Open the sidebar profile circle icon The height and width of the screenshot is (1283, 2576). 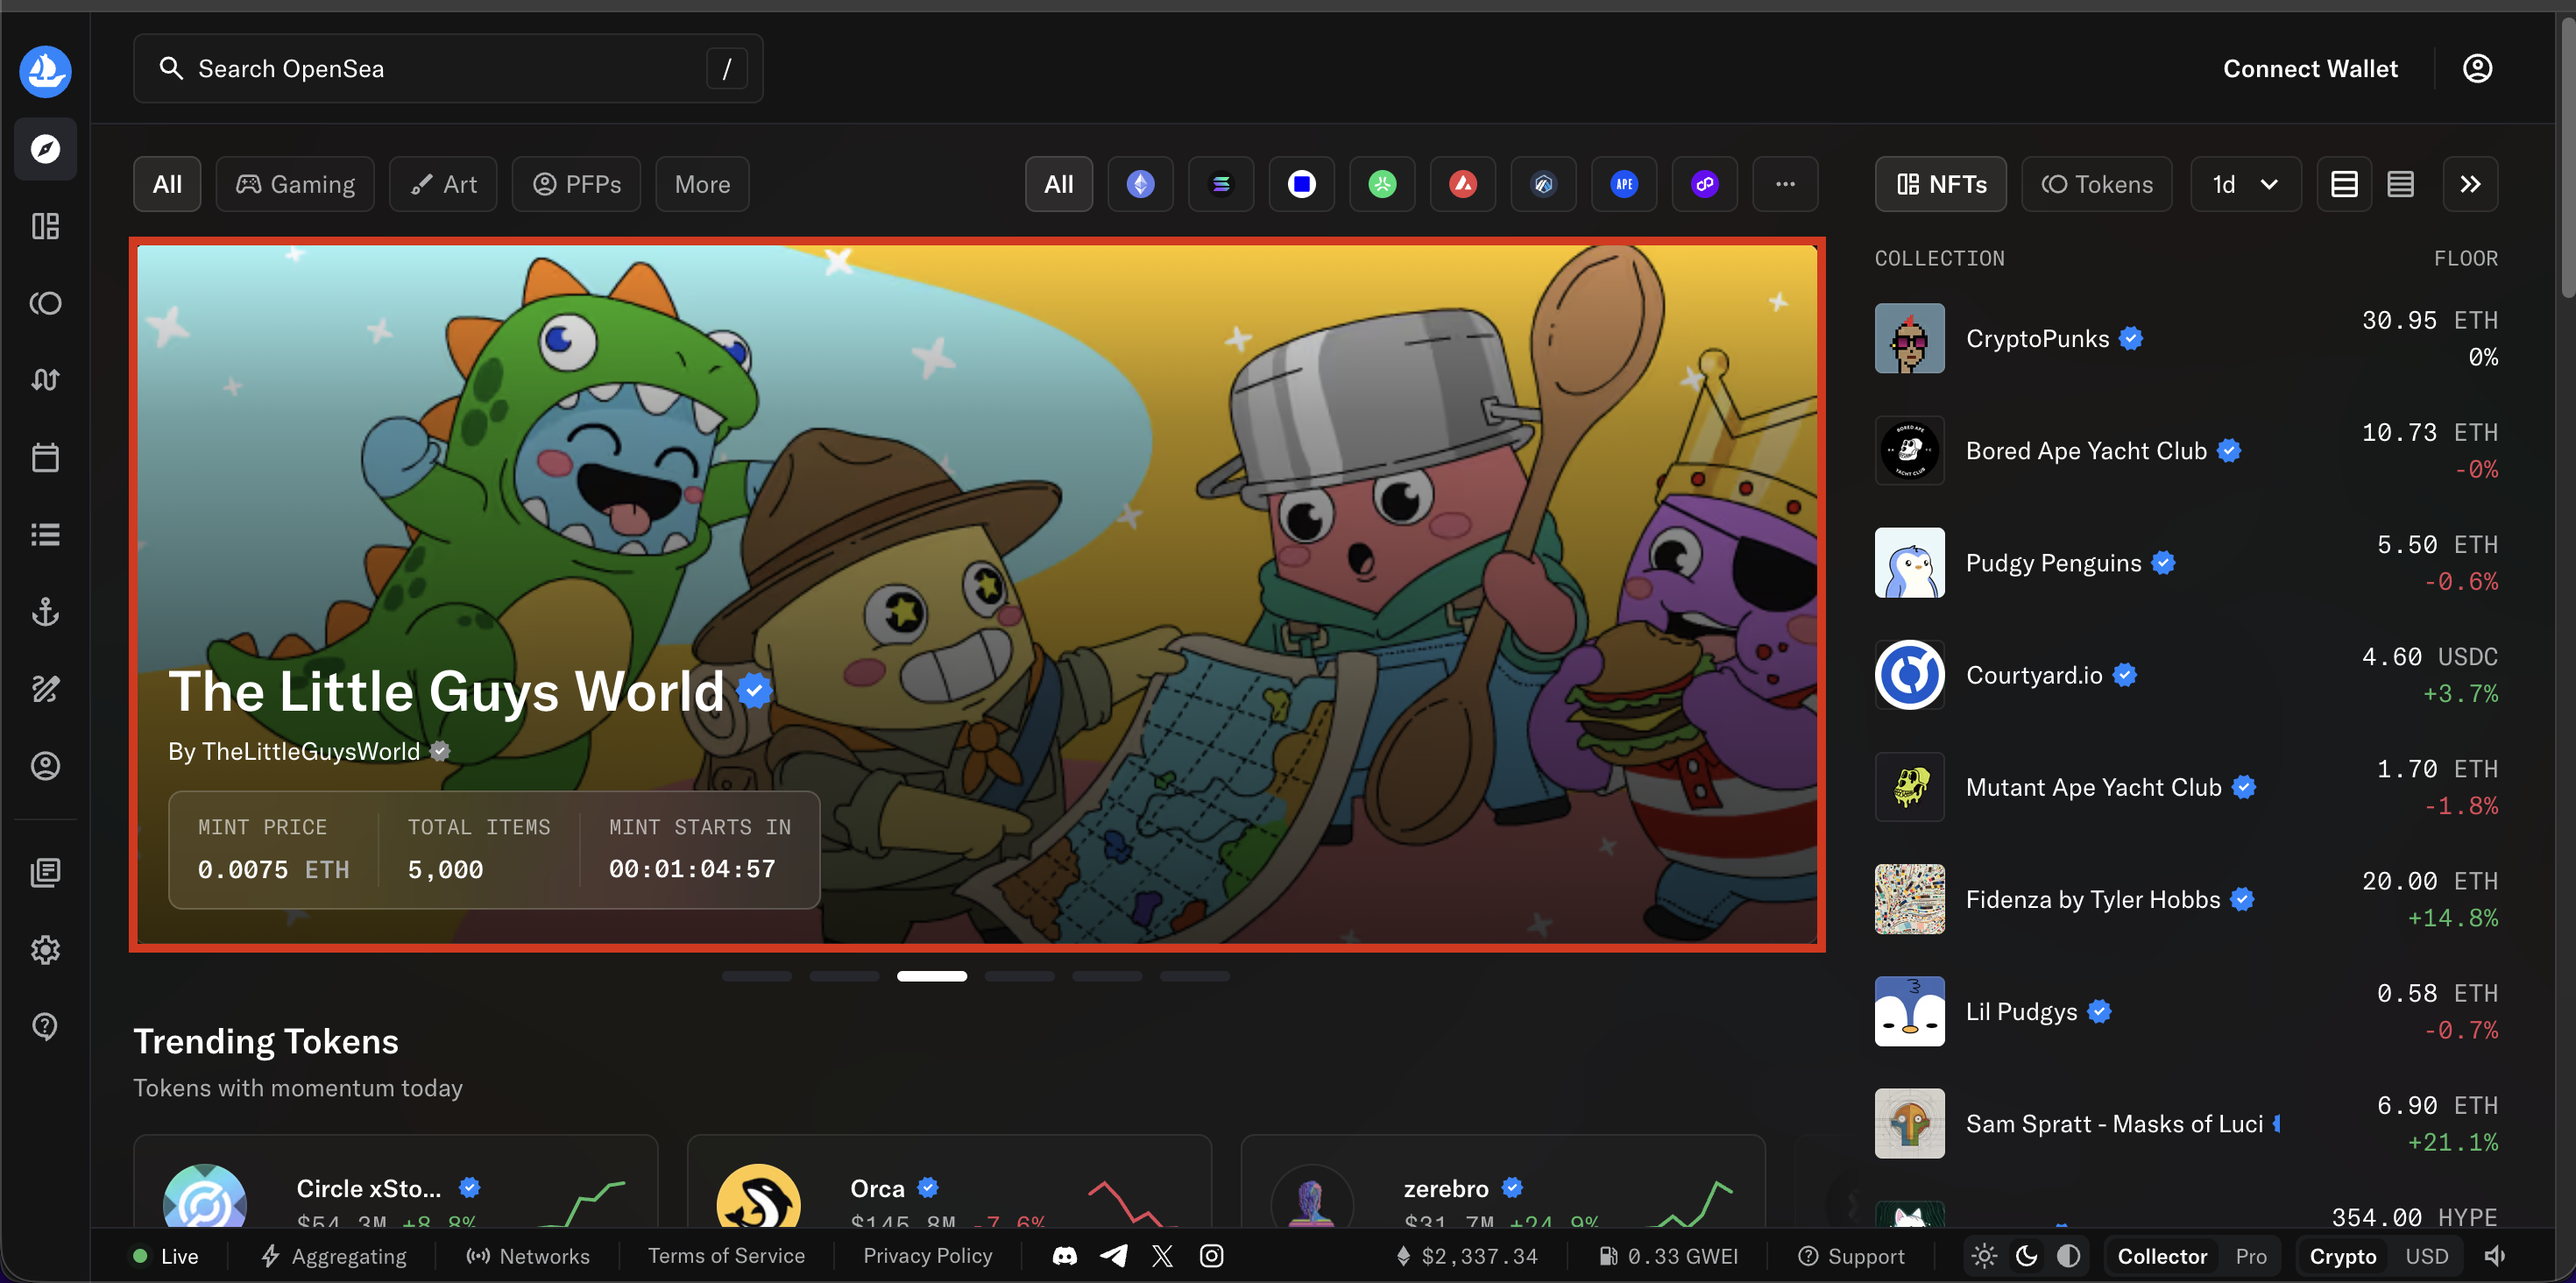[x=45, y=765]
